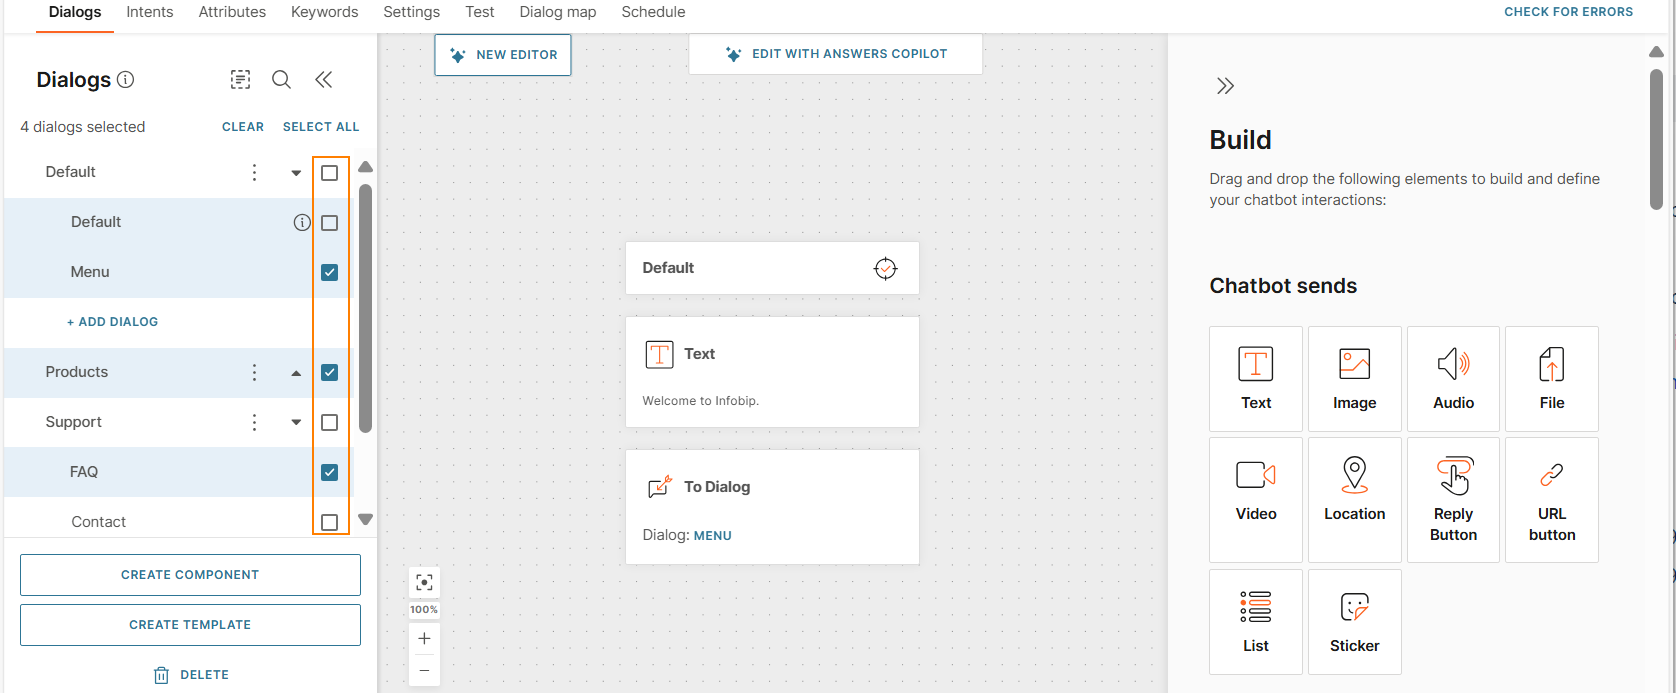
Task: Open the Dialogs search icon
Action: (x=281, y=79)
